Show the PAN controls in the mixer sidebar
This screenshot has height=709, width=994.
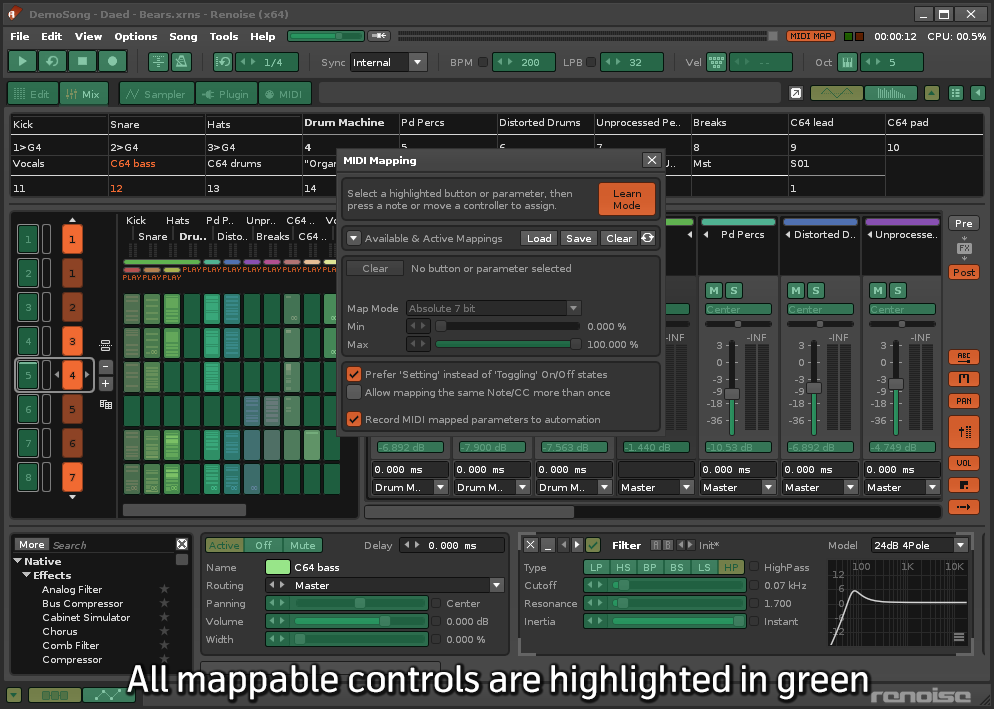click(963, 401)
